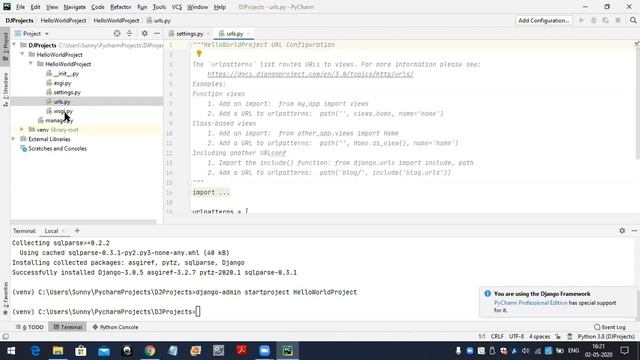640x360 pixels.
Task: Click the Locate opened file target icon
Action: tap(117, 33)
